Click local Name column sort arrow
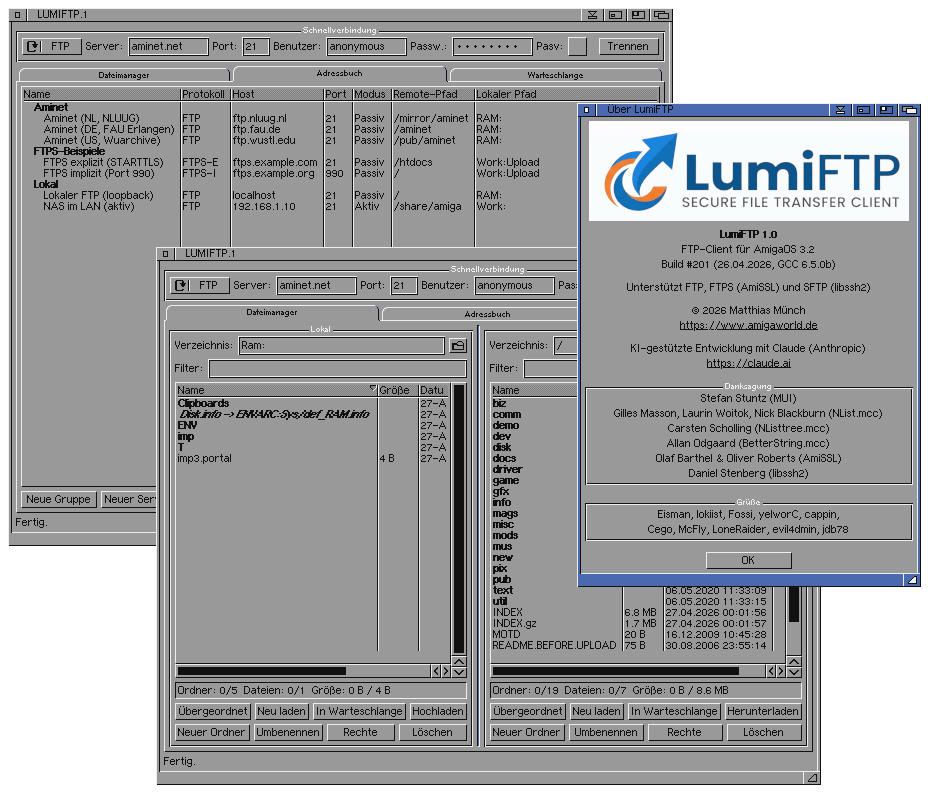 click(373, 389)
